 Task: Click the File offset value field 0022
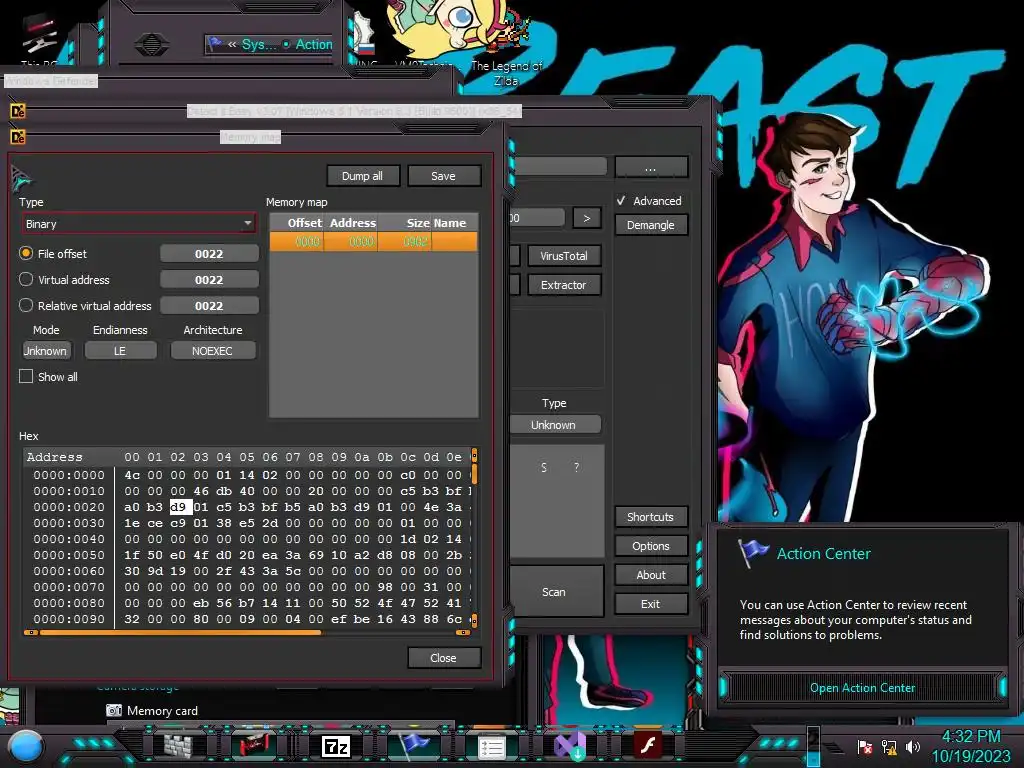coord(209,253)
